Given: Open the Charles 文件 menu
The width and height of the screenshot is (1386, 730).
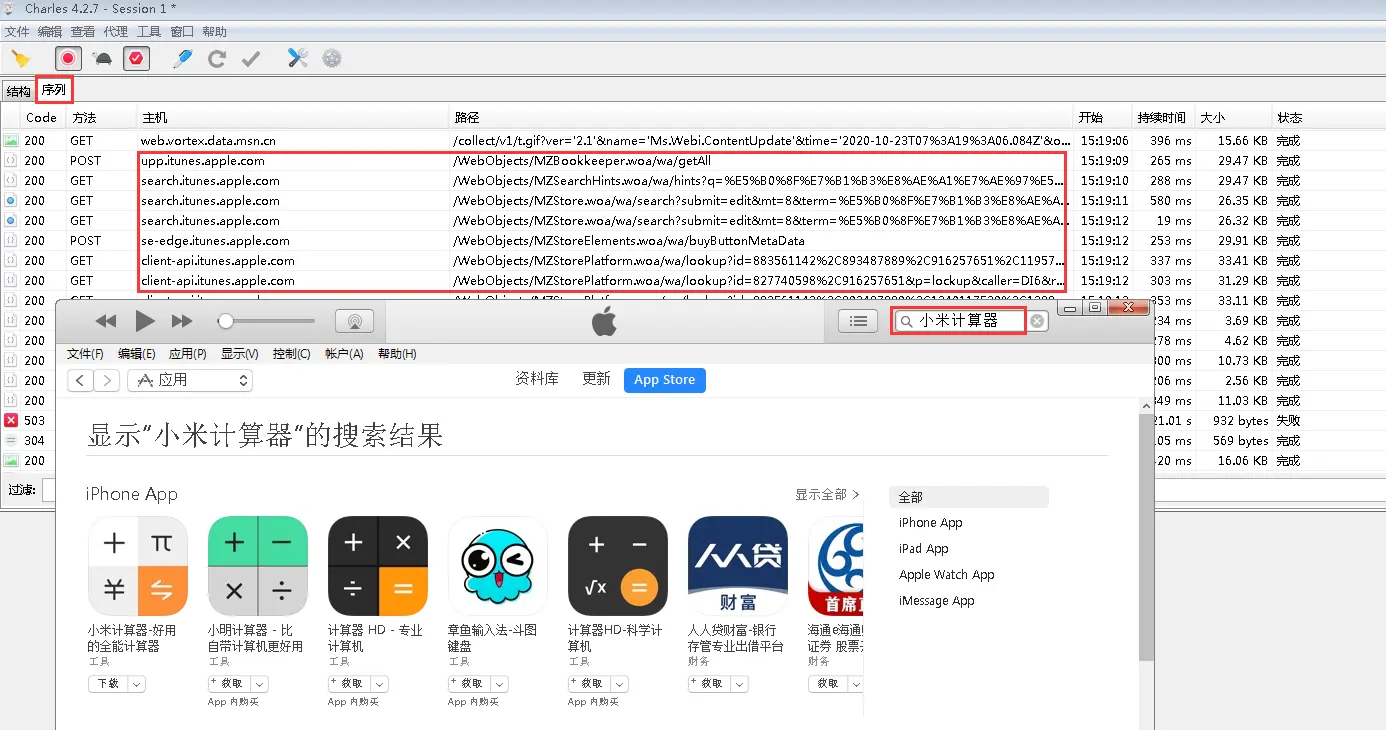Looking at the screenshot, I should (17, 32).
